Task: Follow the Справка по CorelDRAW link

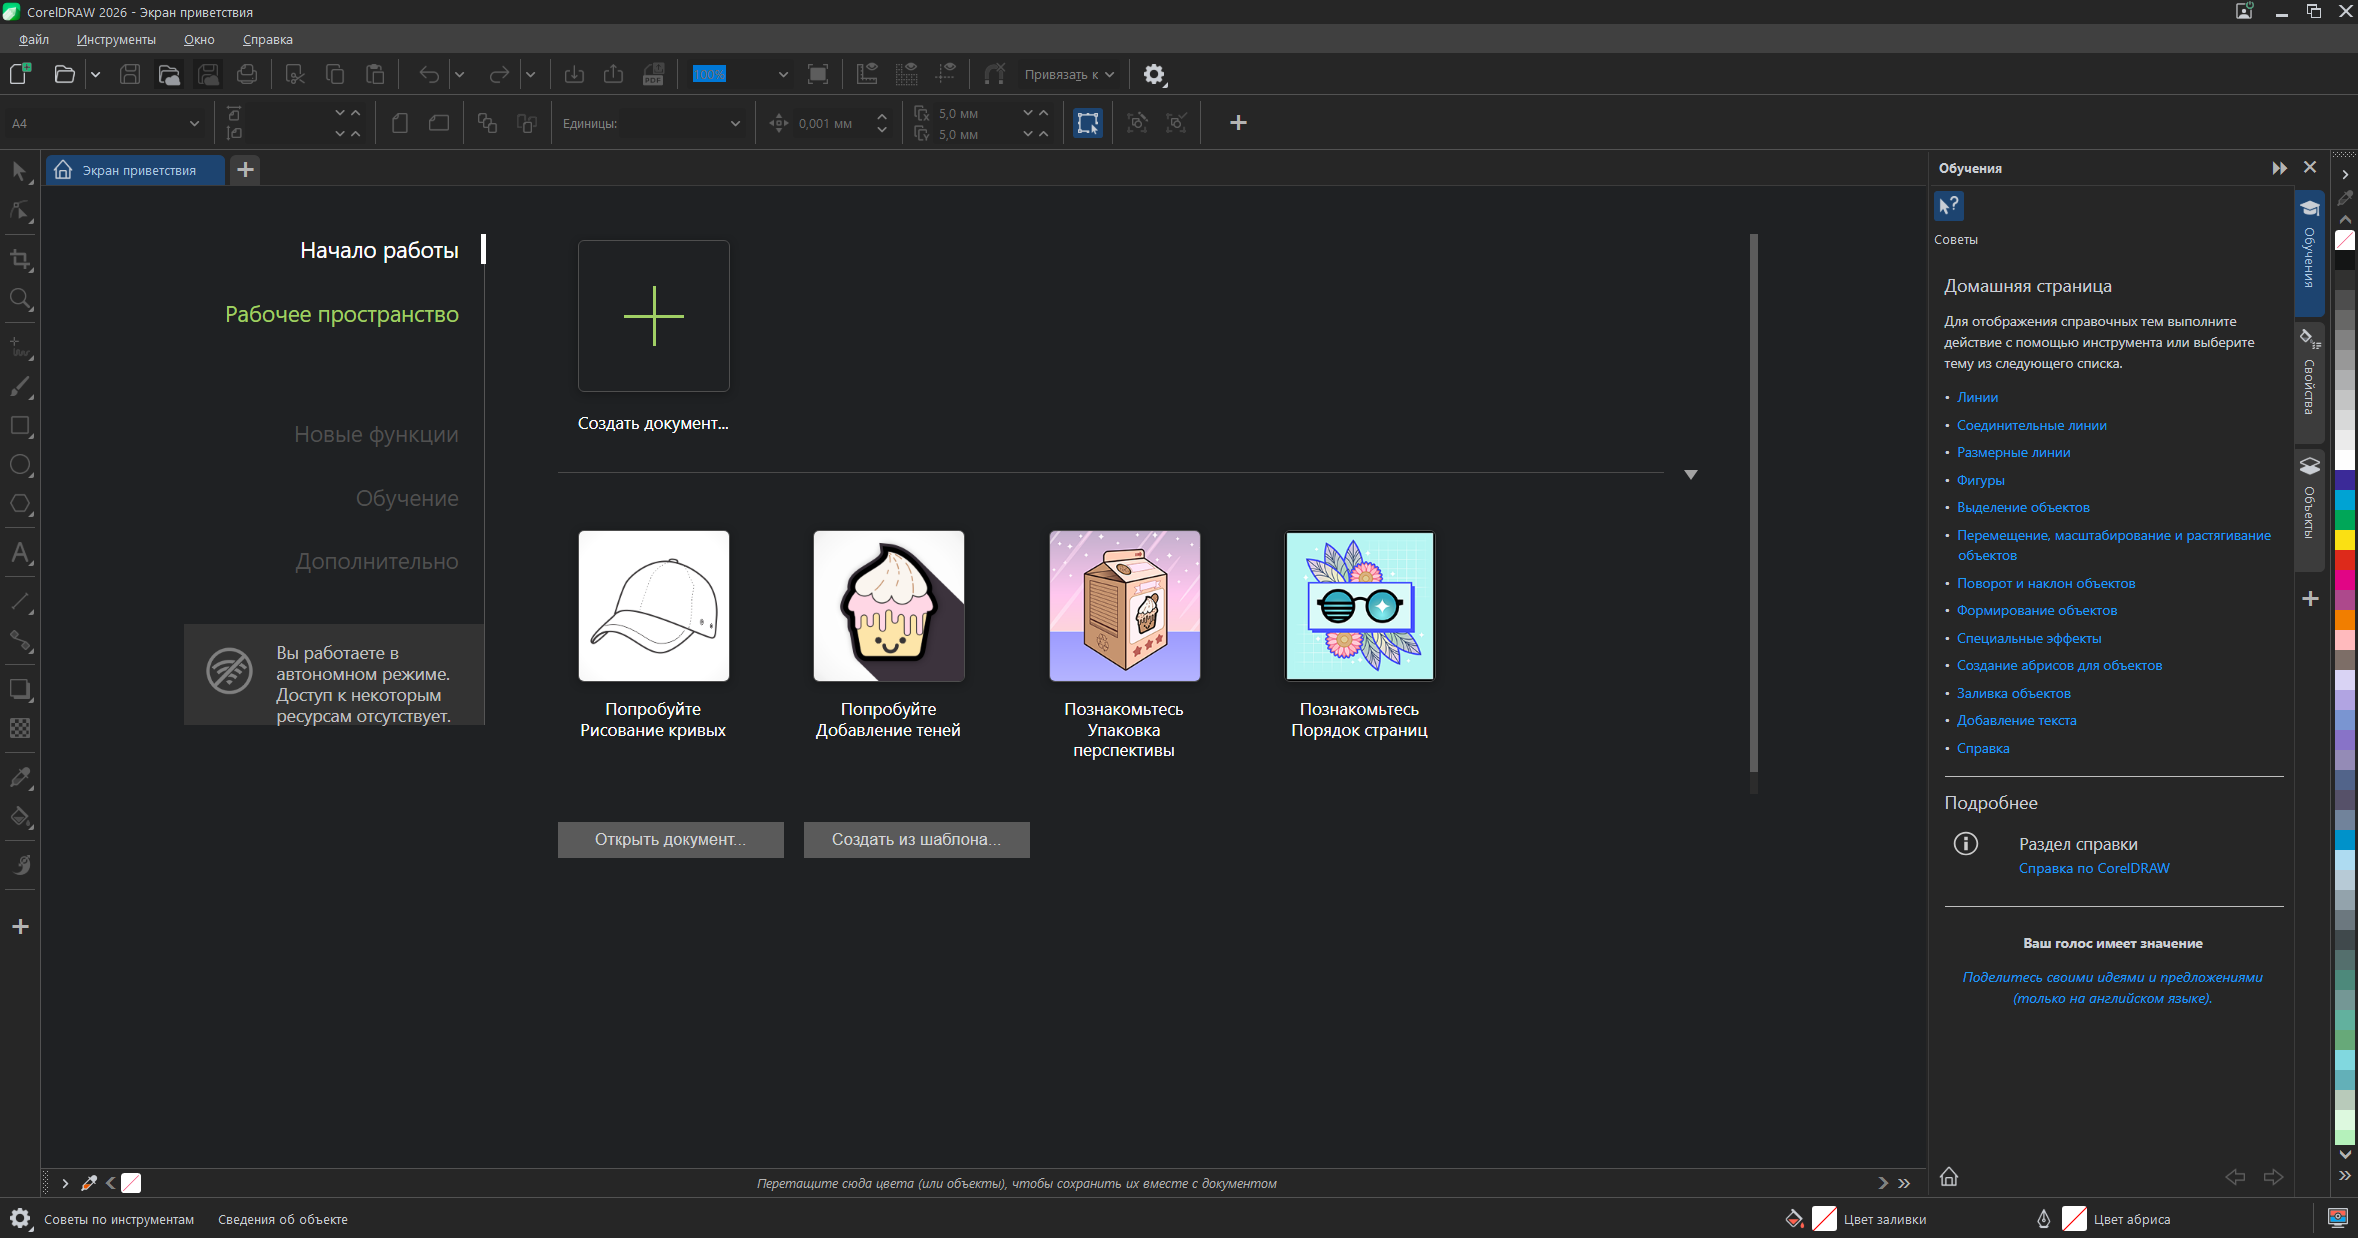Action: (2094, 868)
